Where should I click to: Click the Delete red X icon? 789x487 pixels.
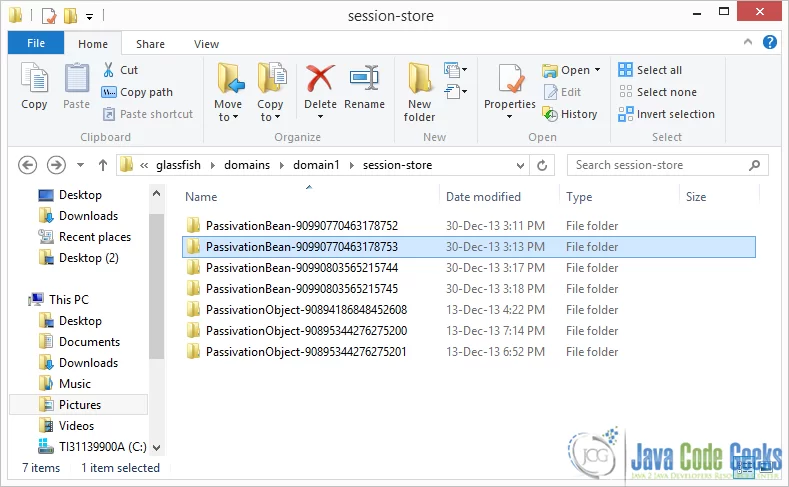coord(320,79)
